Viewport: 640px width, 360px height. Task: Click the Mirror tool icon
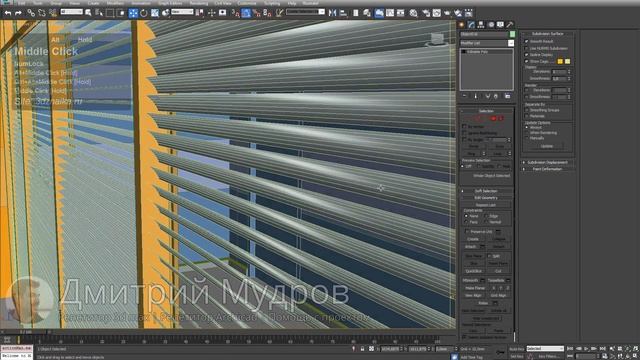pyautogui.click(x=333, y=13)
